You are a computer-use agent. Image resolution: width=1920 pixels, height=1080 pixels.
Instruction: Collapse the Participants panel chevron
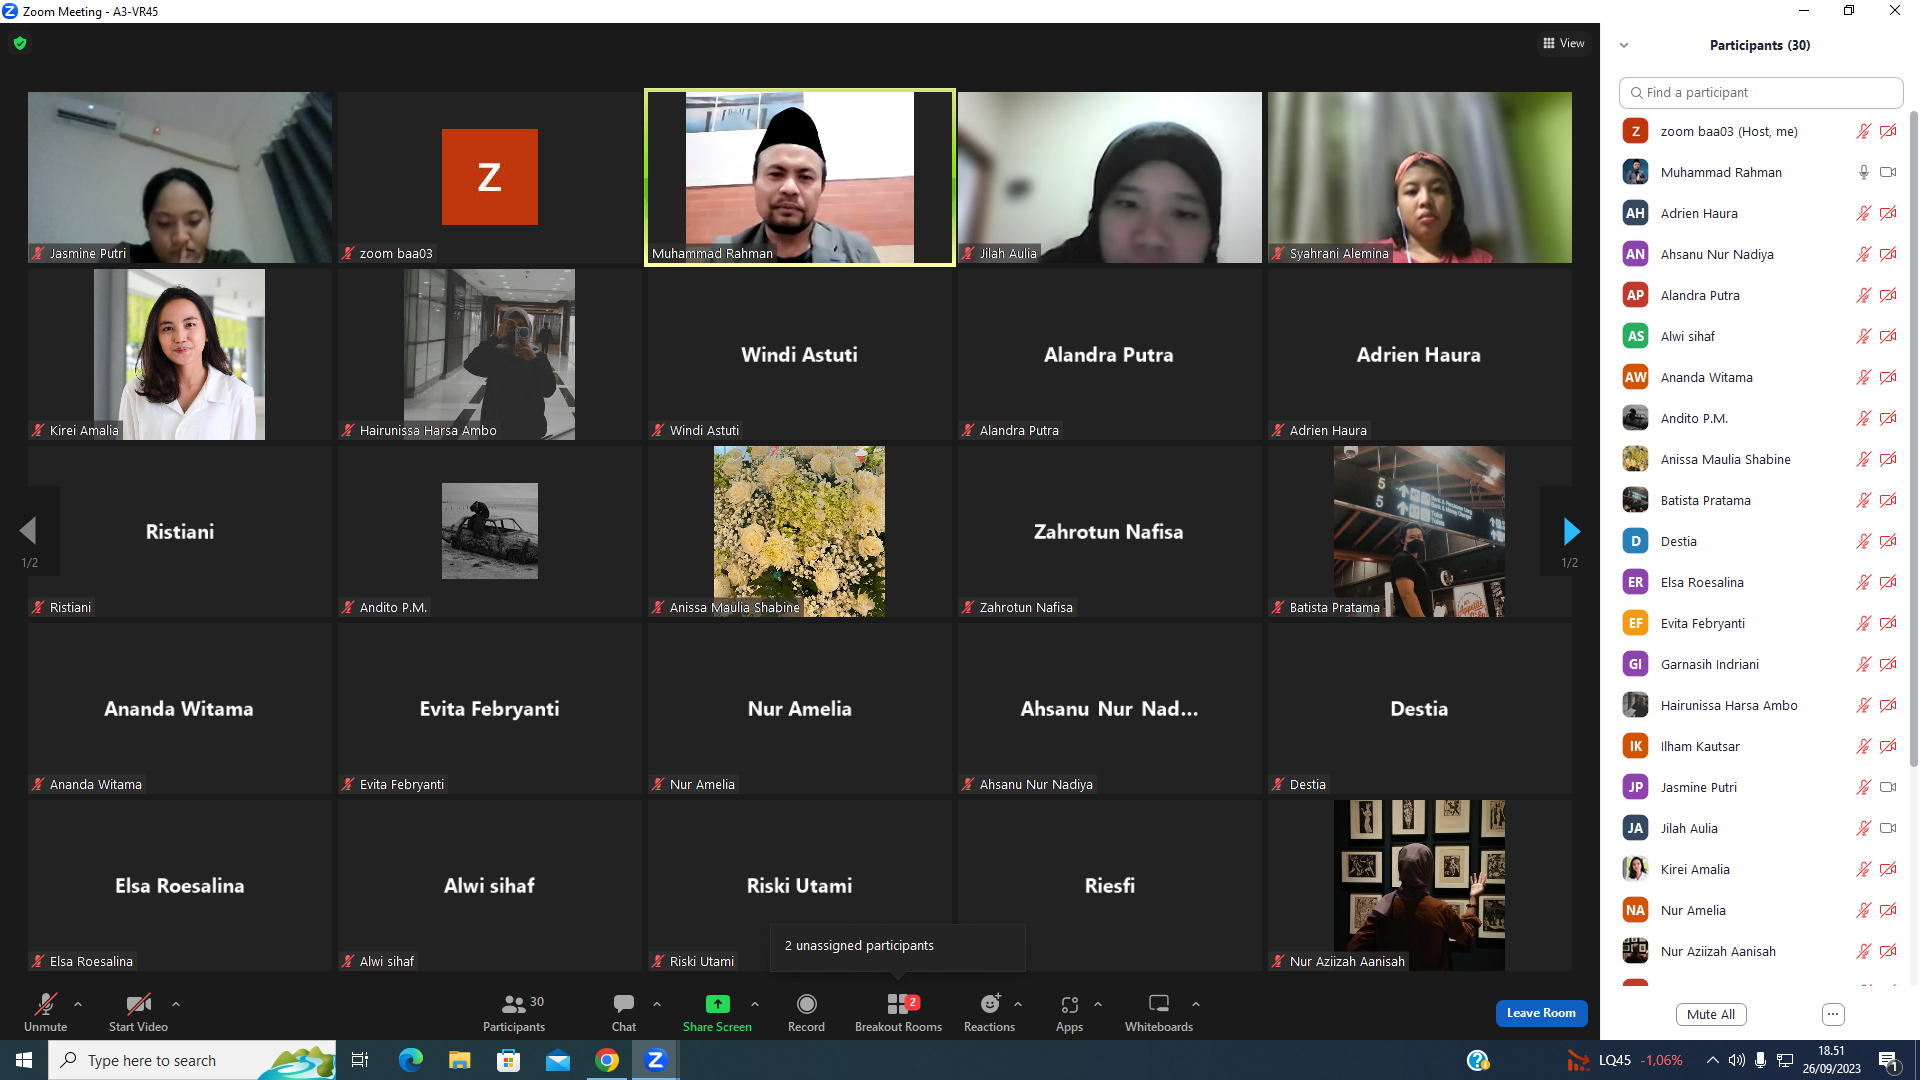[1624, 45]
